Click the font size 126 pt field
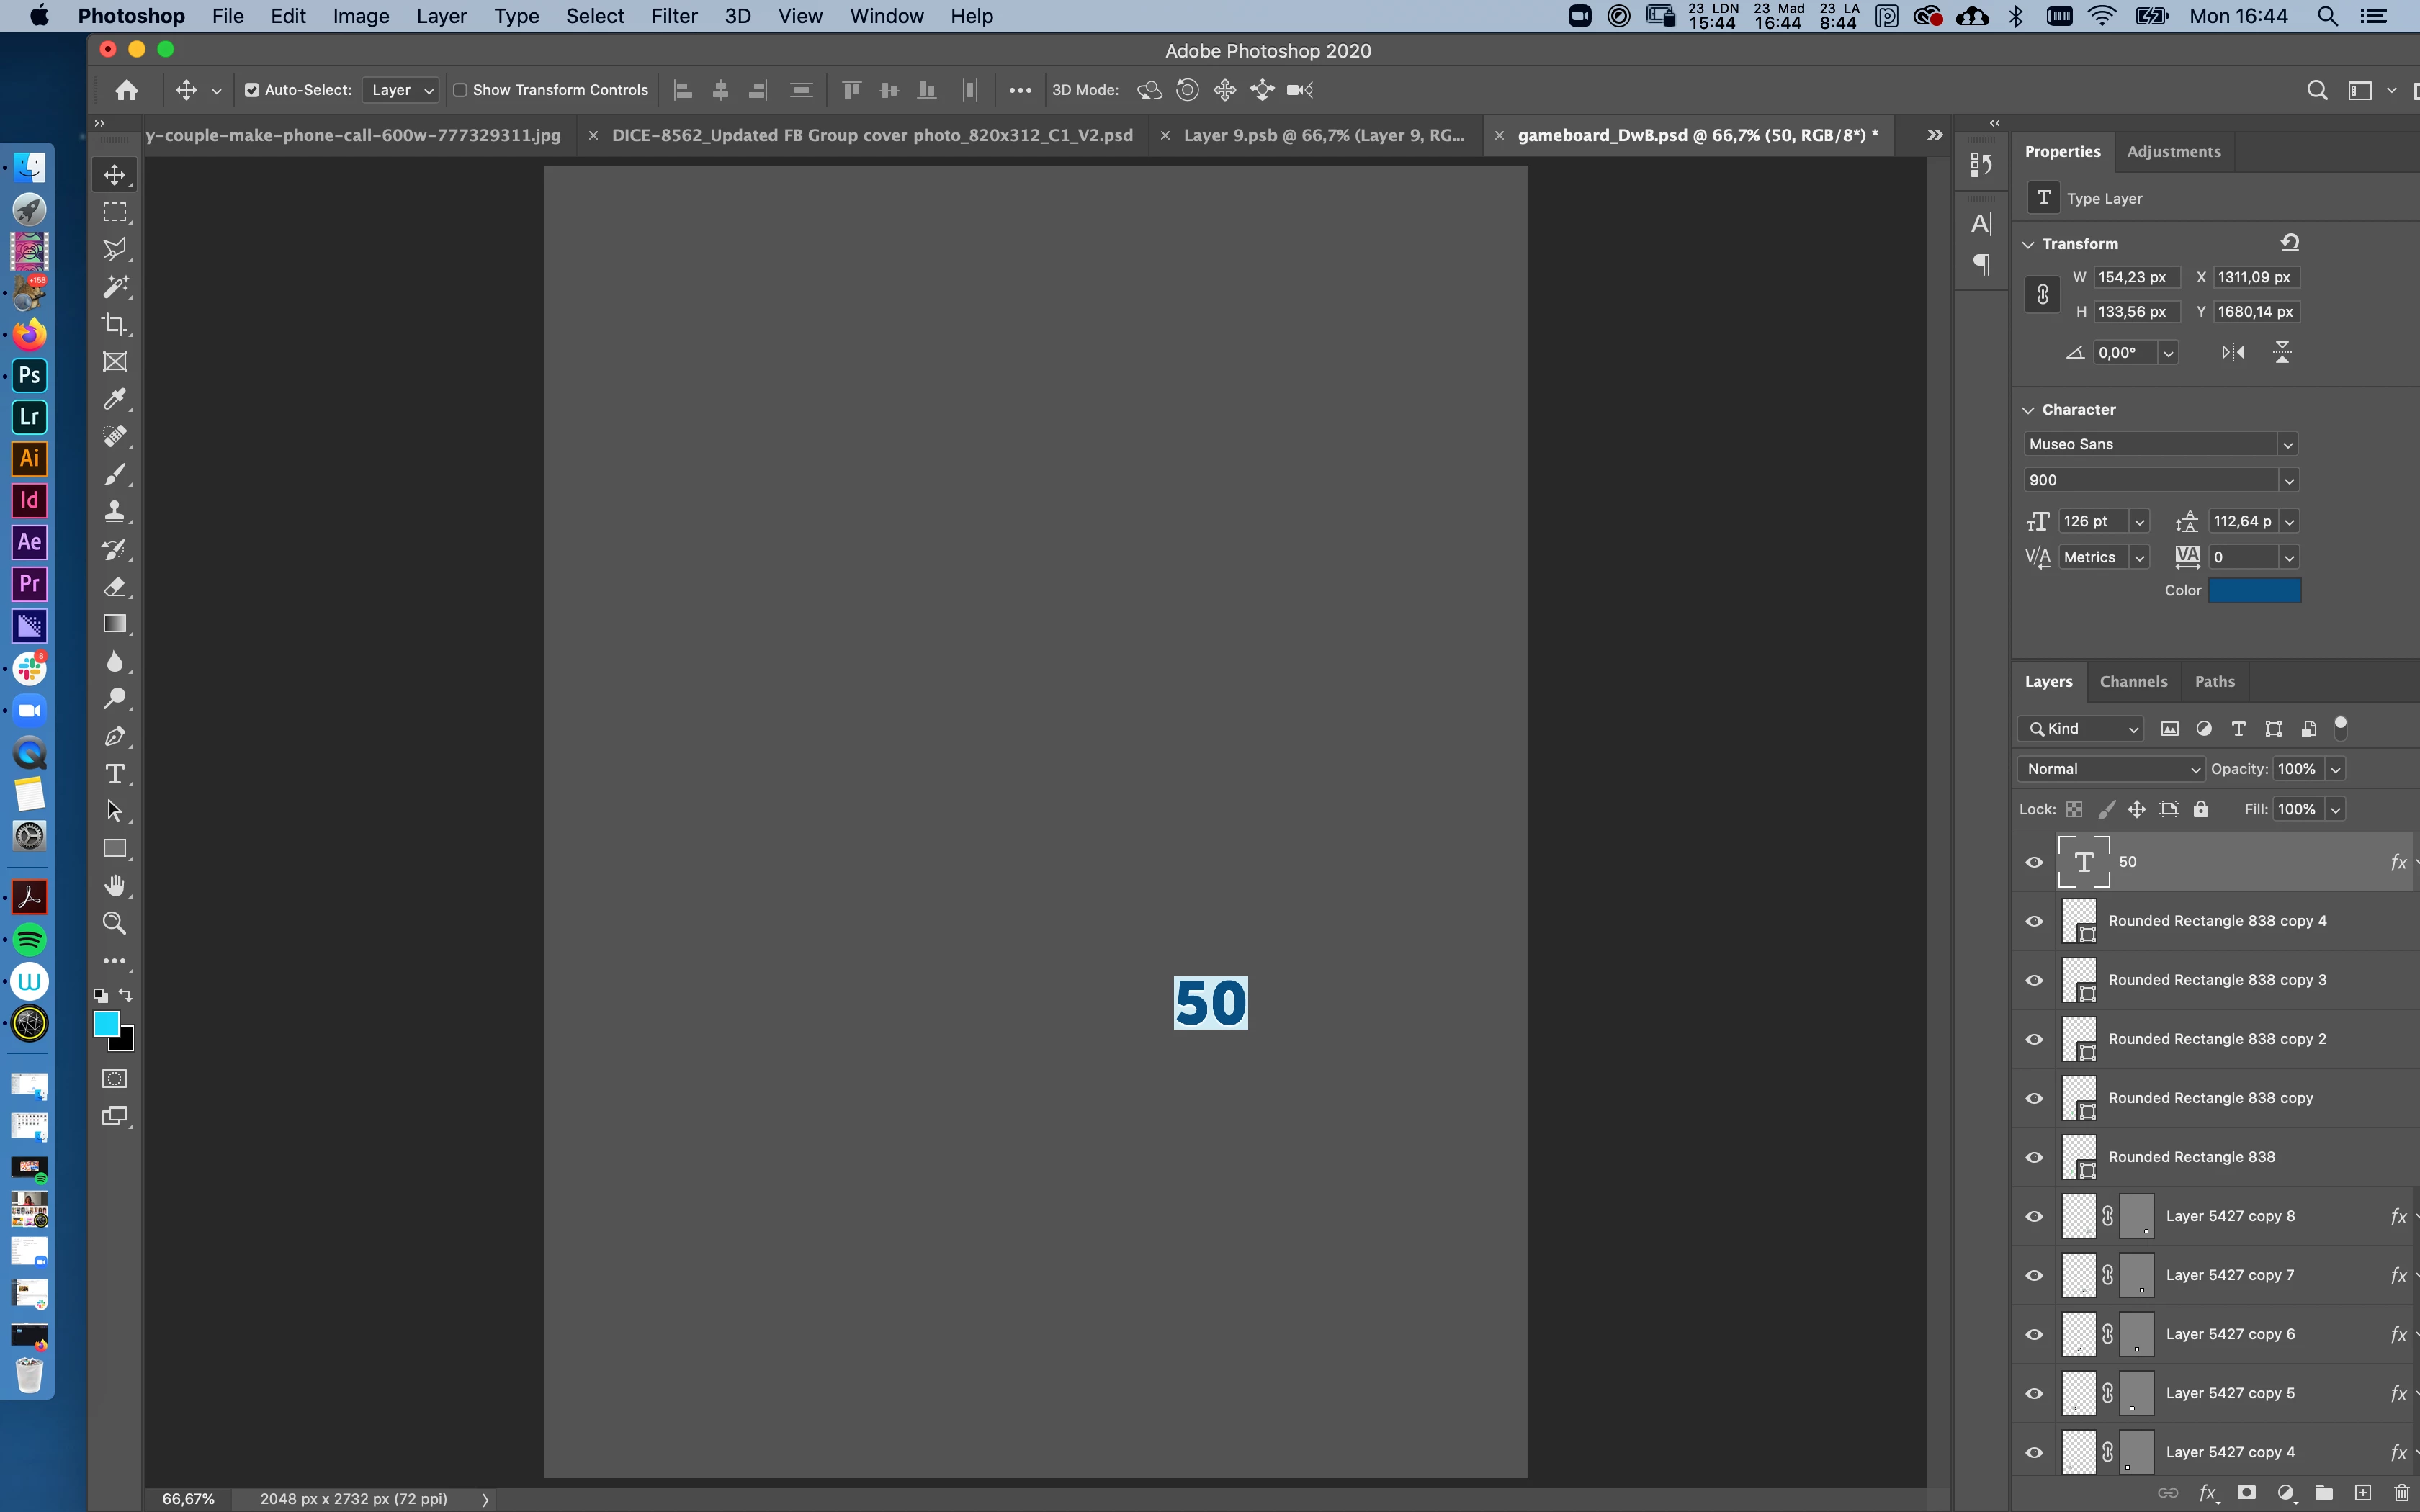Image resolution: width=2420 pixels, height=1512 pixels. coord(2092,521)
